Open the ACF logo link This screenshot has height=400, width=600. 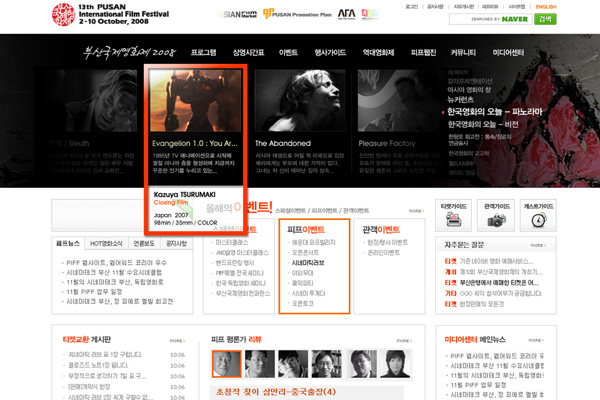point(370,14)
